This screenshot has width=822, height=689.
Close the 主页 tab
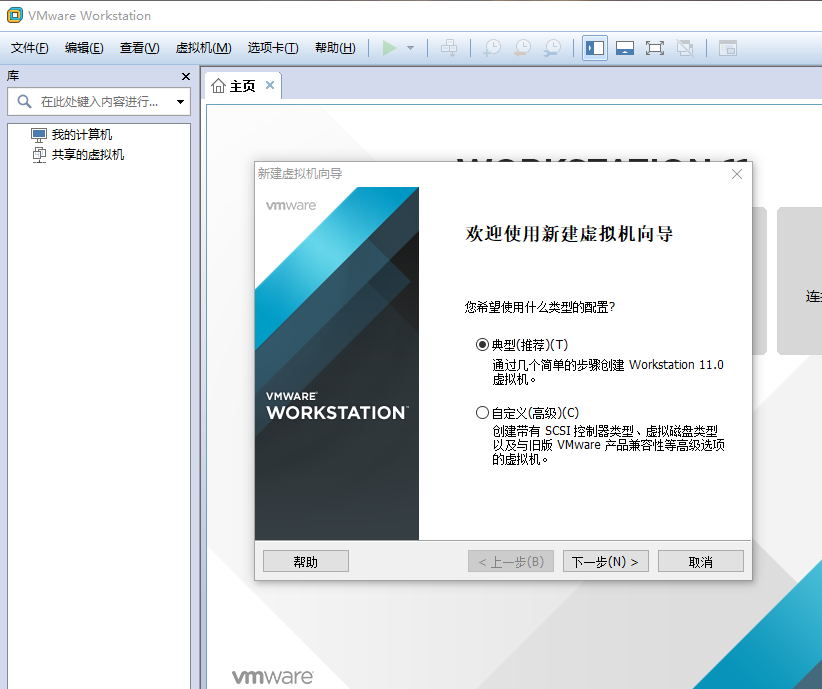click(270, 85)
